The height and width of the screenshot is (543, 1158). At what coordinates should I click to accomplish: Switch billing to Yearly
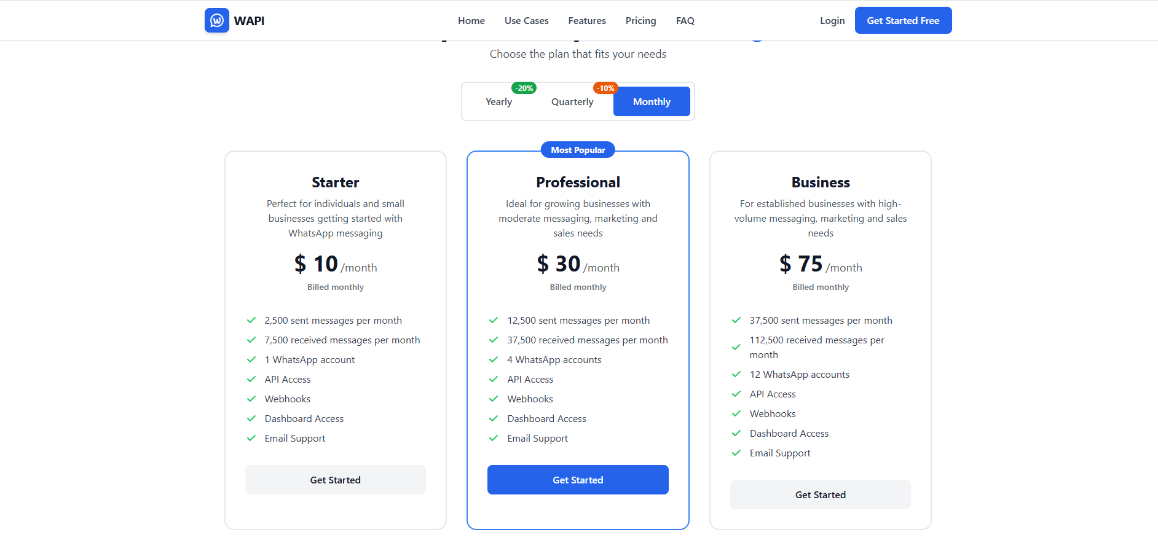(499, 102)
